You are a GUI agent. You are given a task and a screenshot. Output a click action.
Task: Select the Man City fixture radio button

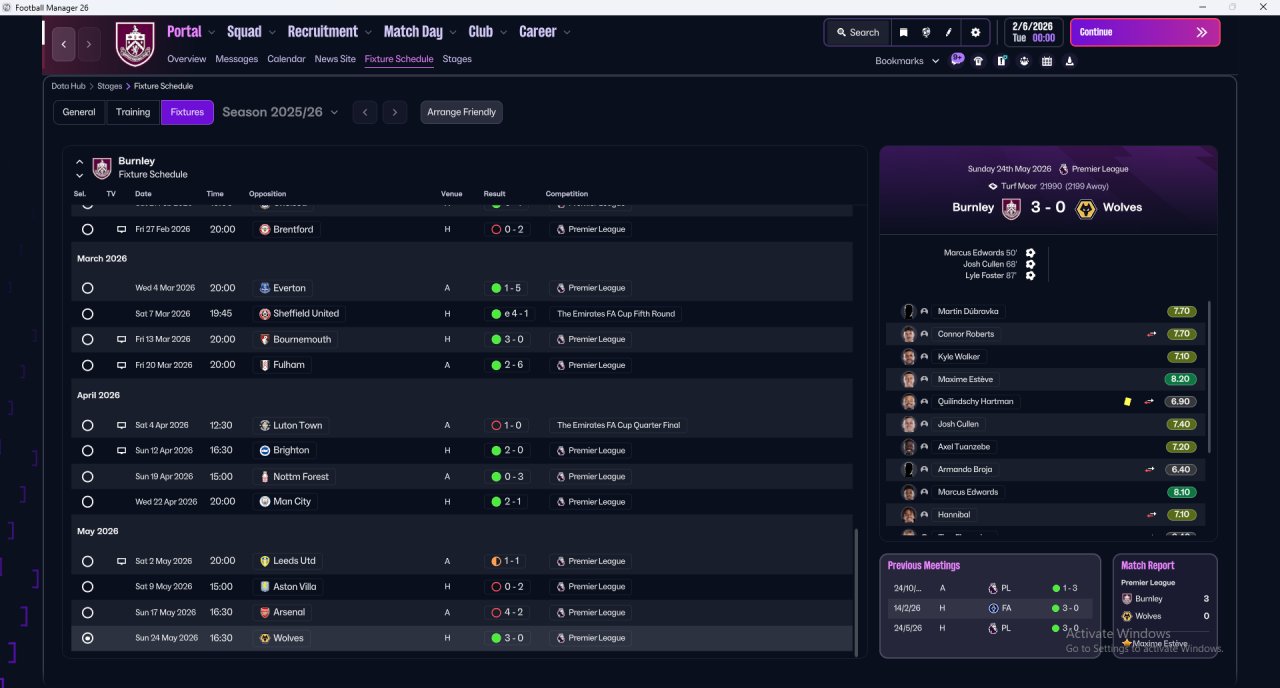pos(88,502)
